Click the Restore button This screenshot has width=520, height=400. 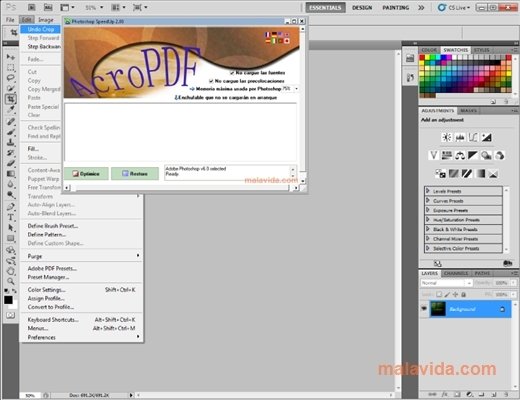(x=135, y=174)
